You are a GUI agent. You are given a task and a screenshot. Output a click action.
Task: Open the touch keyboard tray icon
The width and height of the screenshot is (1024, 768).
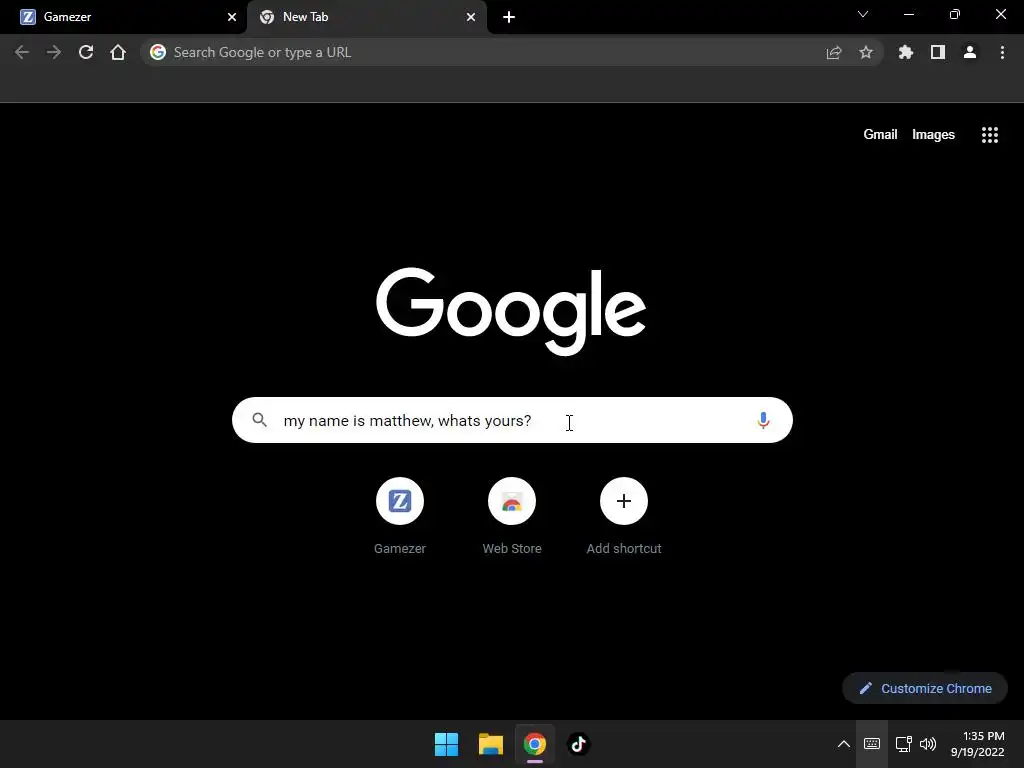(x=872, y=744)
